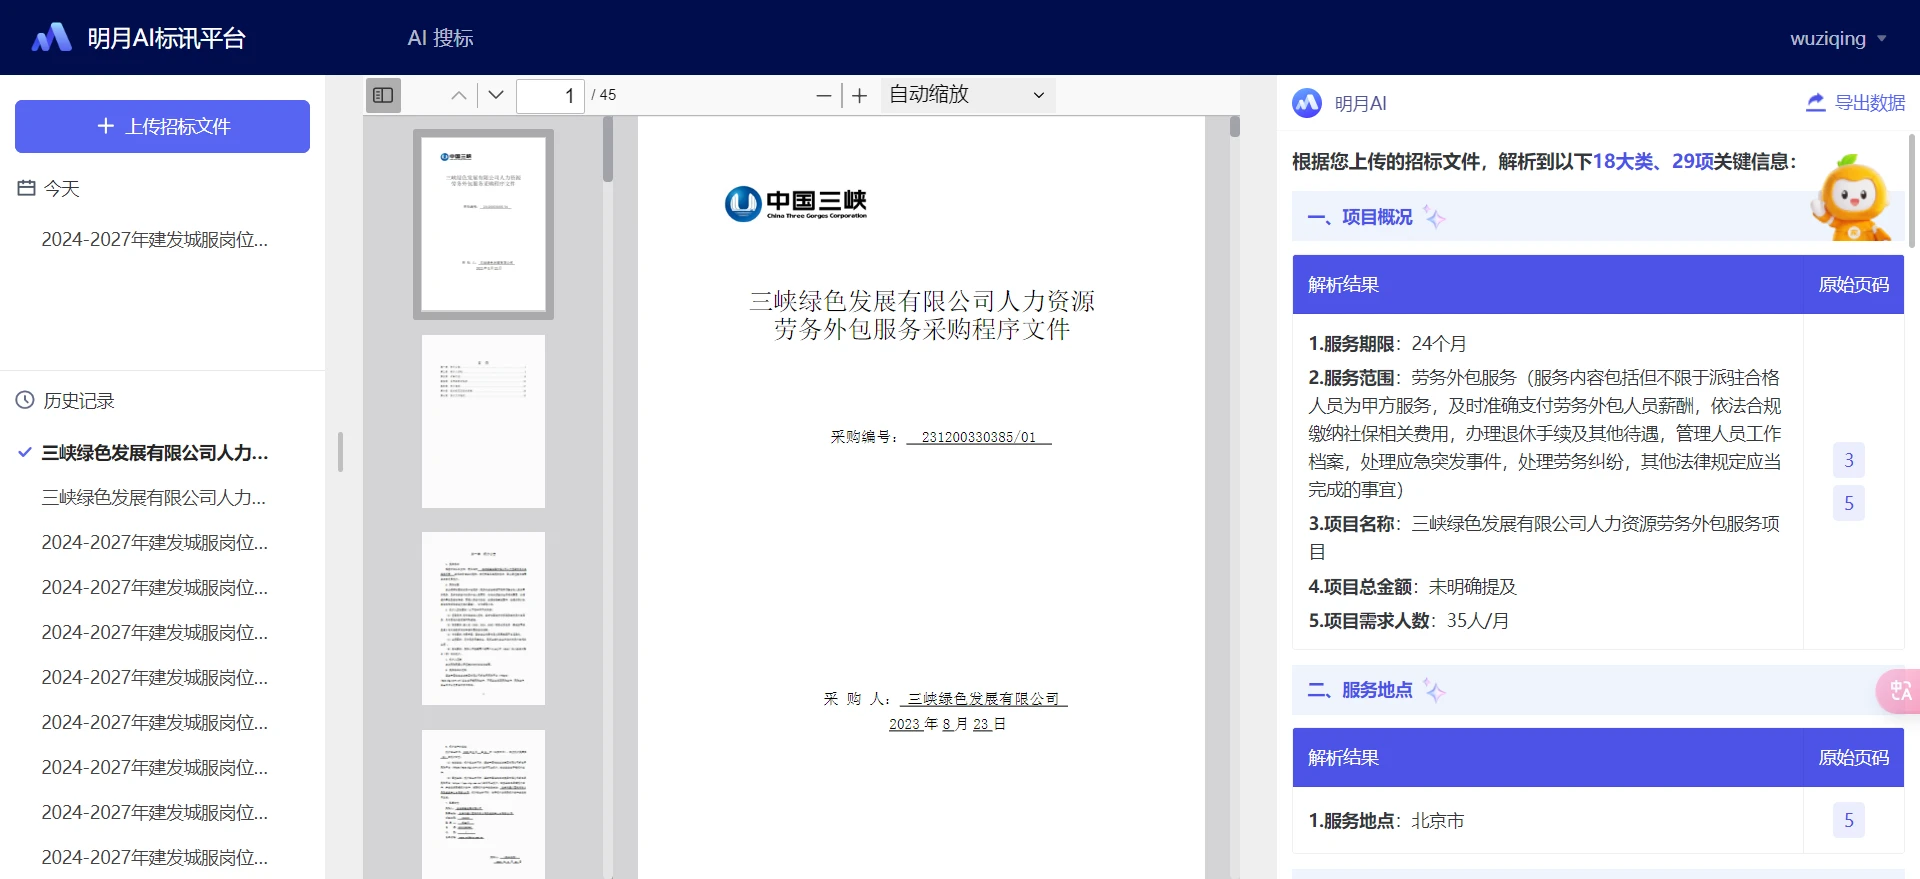Click the left sidebar collapse handle
1920x879 pixels.
pyautogui.click(x=340, y=451)
